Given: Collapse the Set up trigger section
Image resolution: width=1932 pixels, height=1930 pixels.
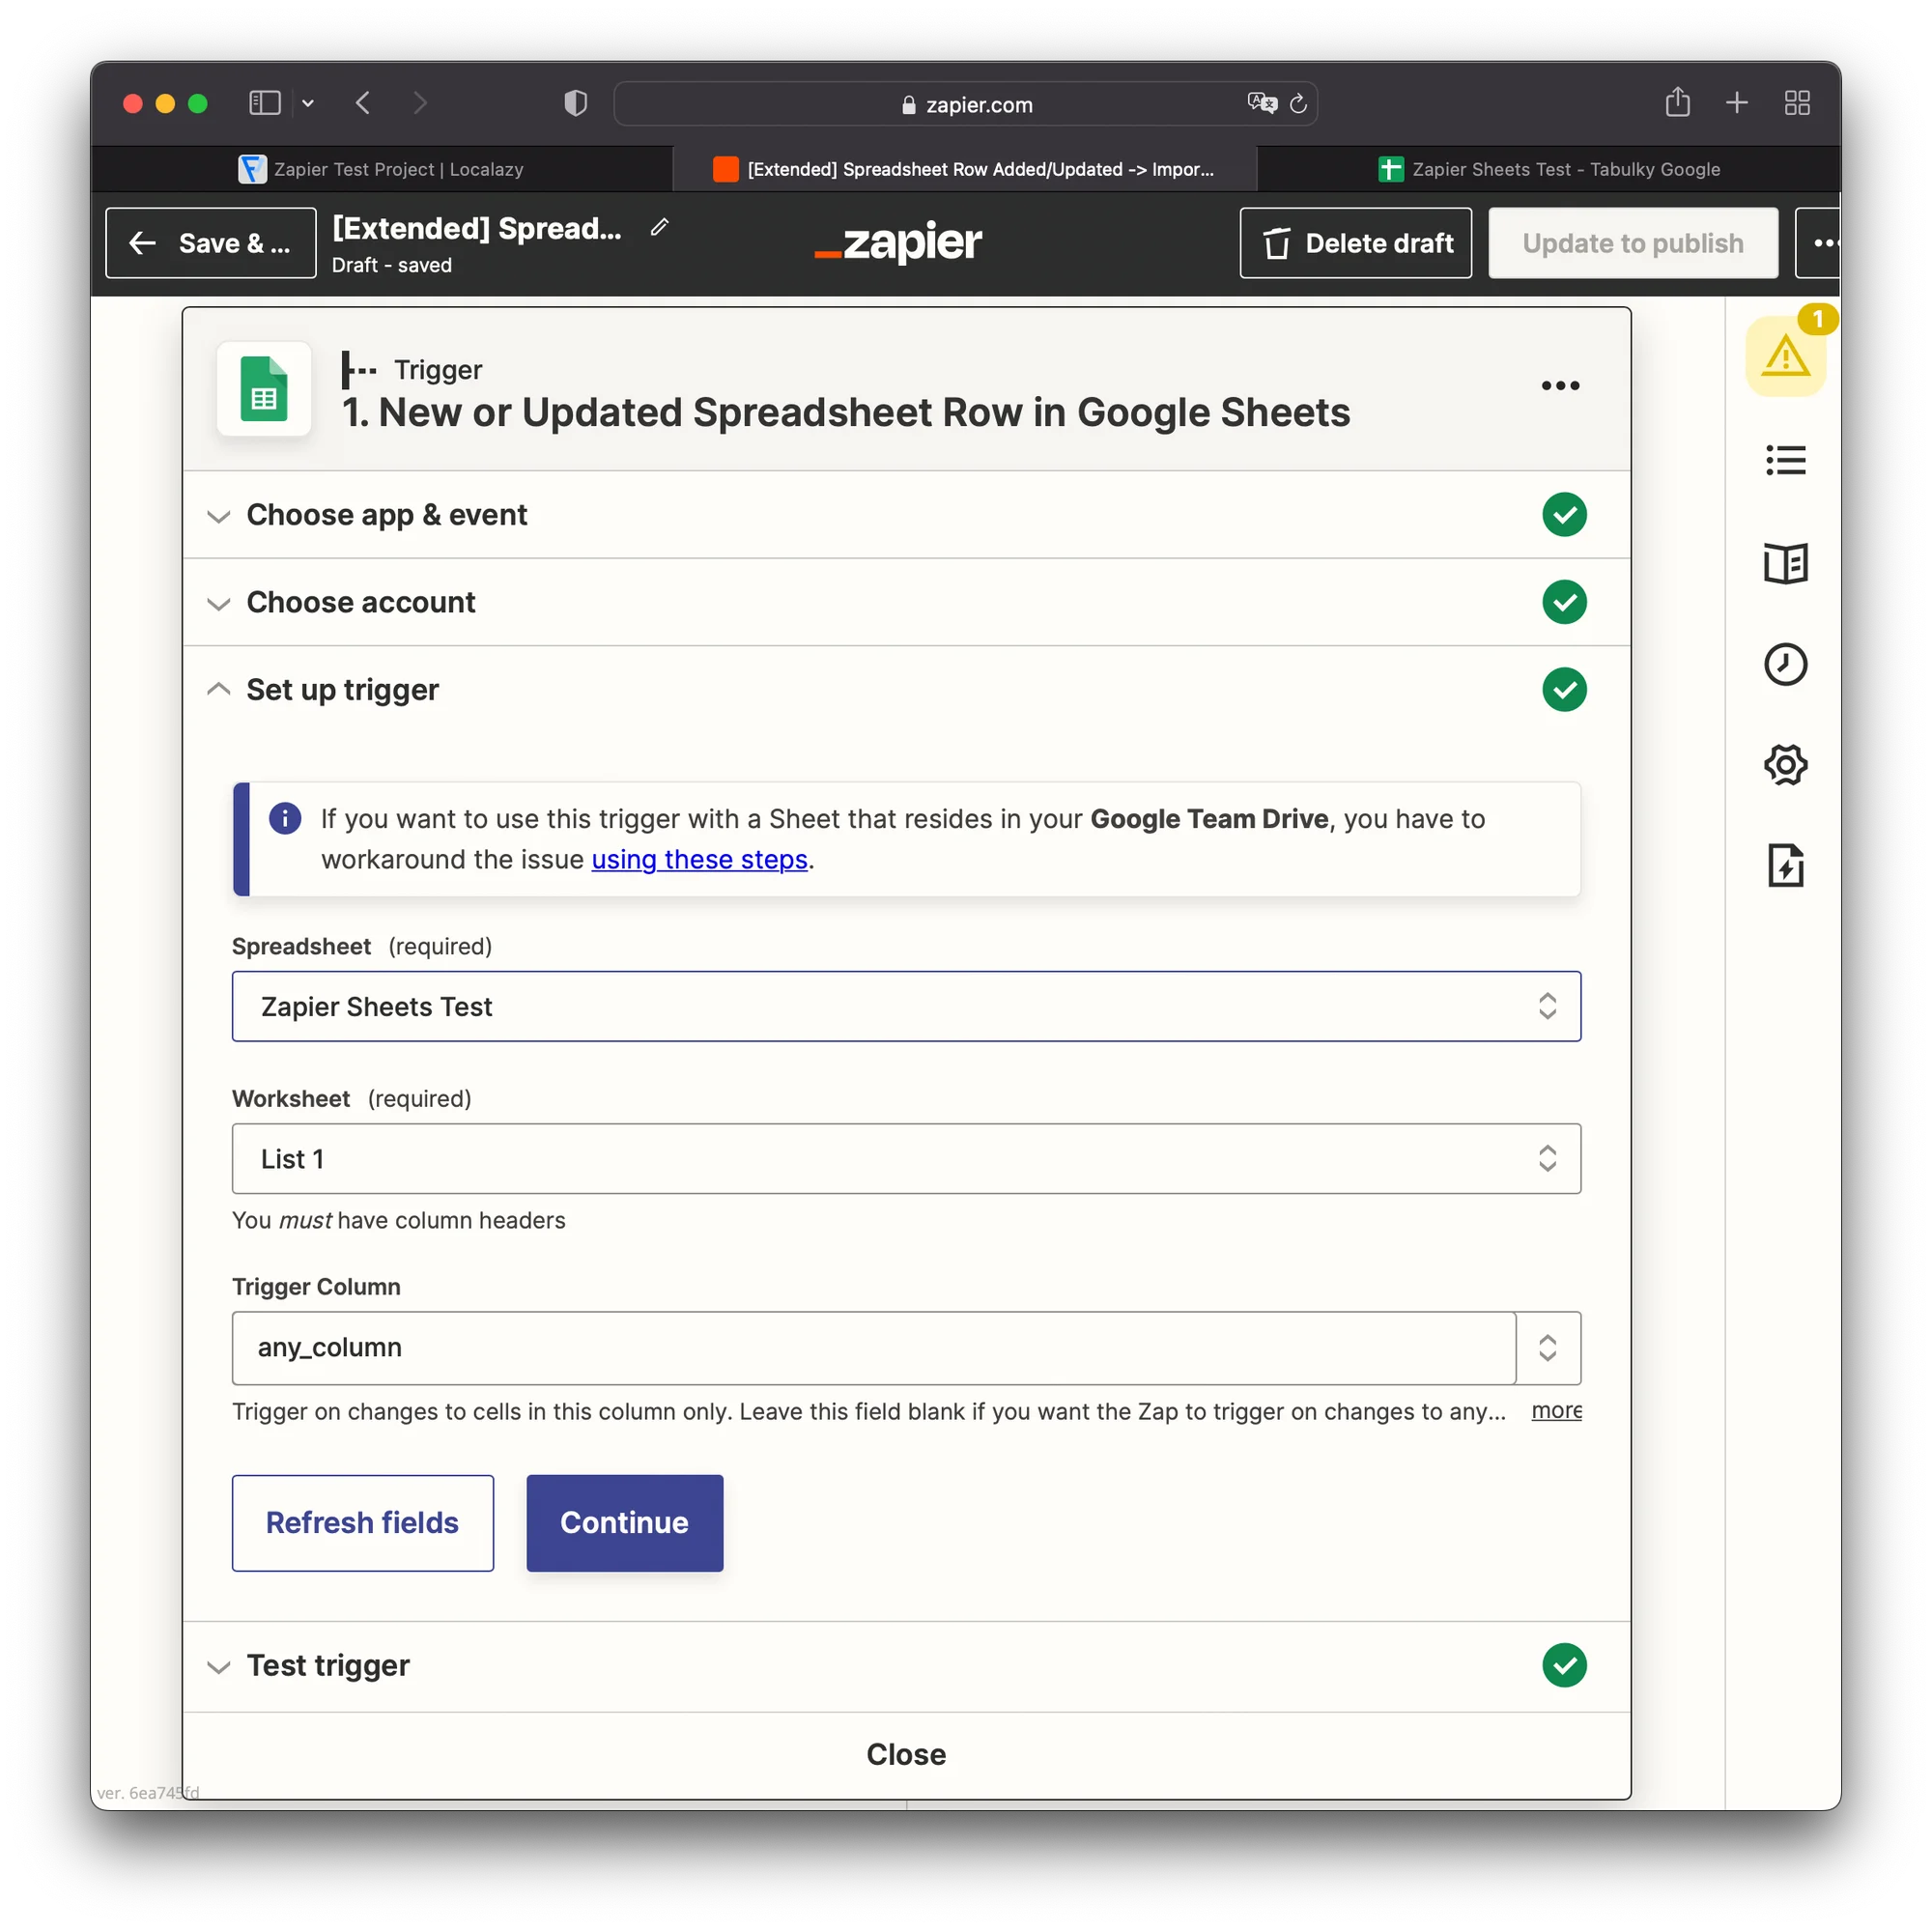Looking at the screenshot, I should tap(342, 690).
